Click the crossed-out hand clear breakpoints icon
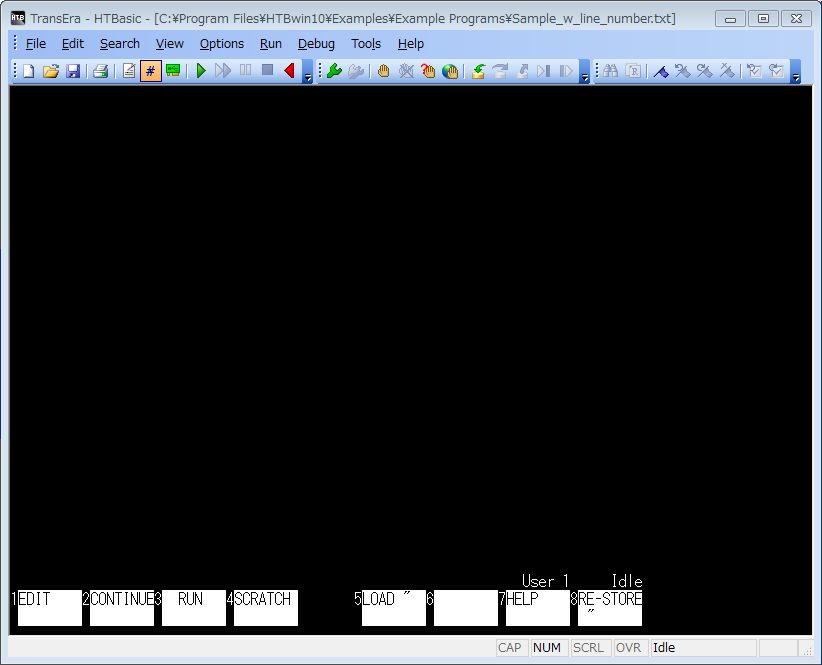The image size is (822, 665). click(x=406, y=71)
